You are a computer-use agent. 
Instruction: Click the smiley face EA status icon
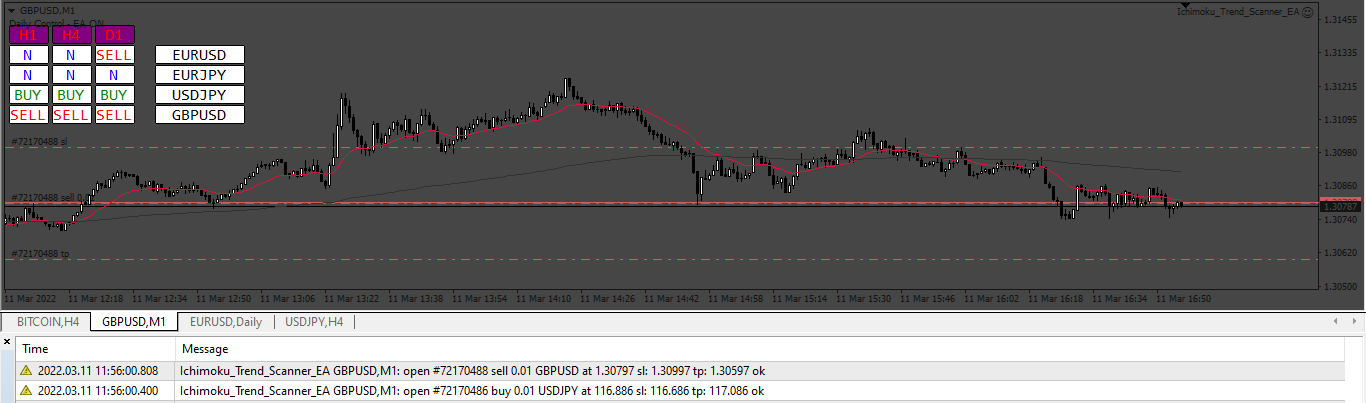tap(1307, 12)
